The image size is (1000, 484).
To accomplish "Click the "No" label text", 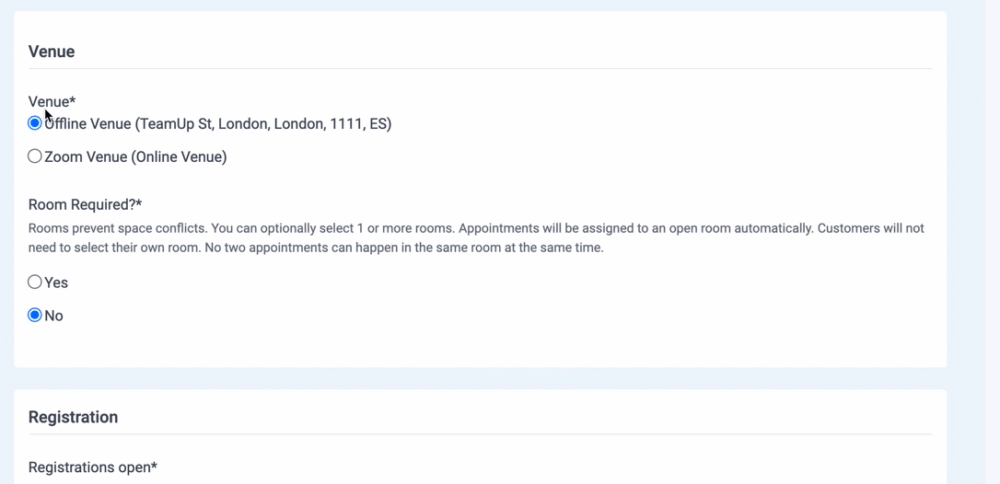I will (54, 316).
